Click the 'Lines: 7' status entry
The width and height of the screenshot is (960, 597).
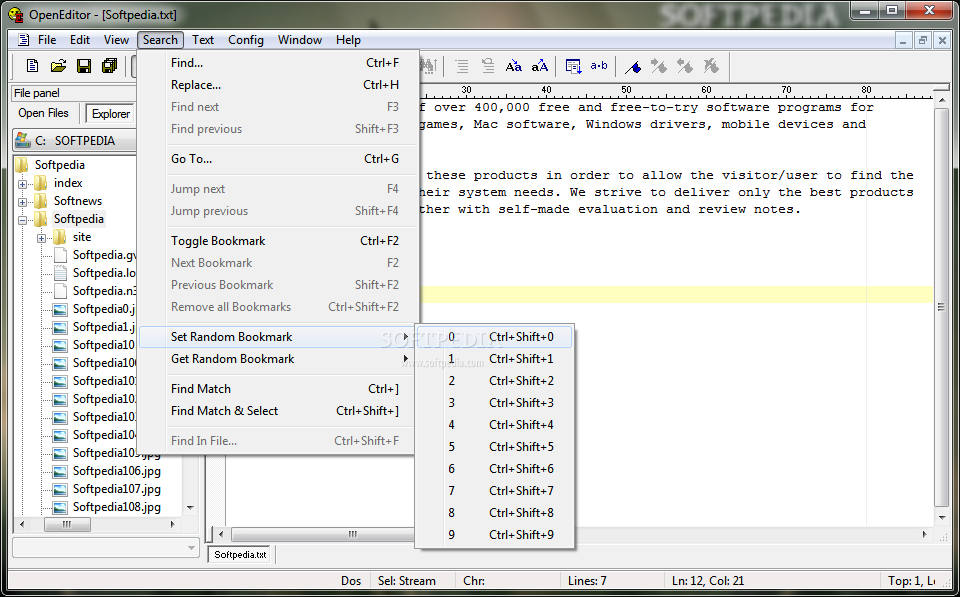click(587, 580)
